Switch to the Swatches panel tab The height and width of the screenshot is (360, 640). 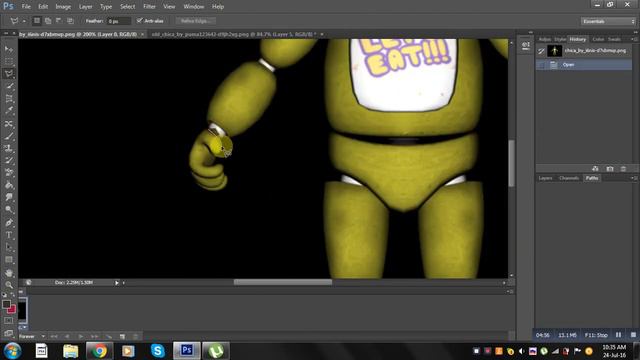coord(614,39)
